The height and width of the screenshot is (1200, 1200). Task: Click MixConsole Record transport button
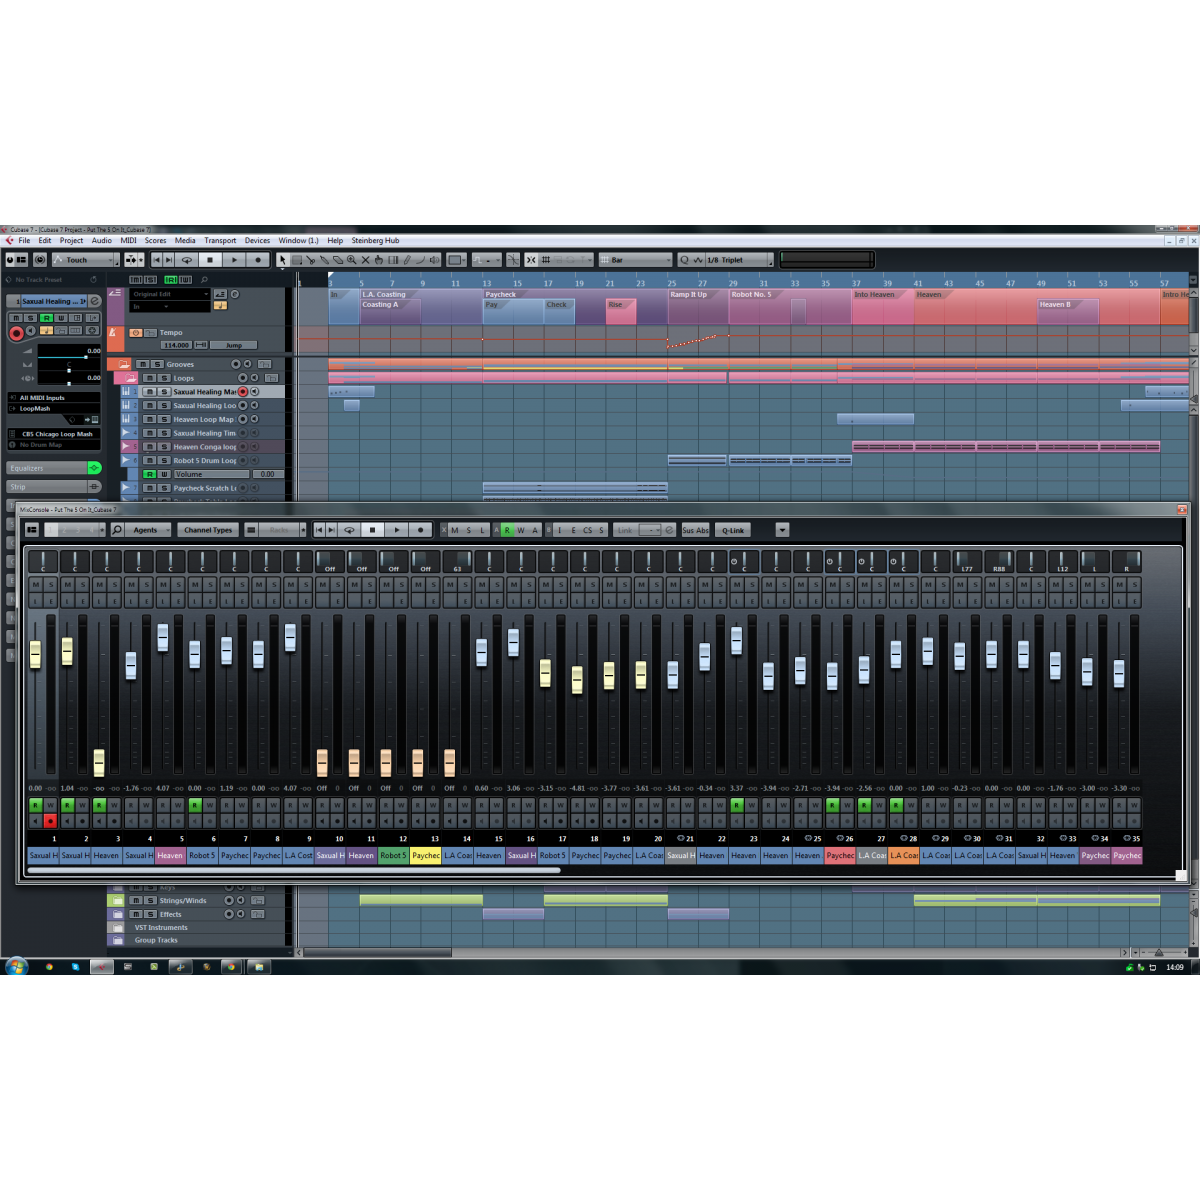pyautogui.click(x=421, y=530)
